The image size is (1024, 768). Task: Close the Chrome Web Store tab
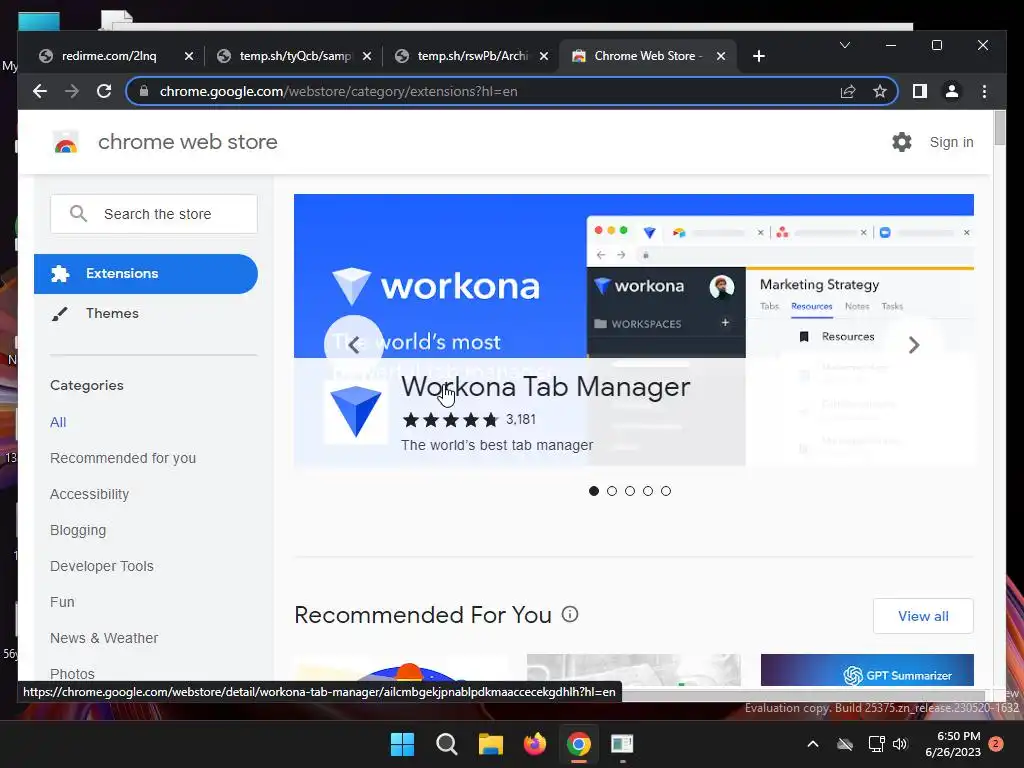click(721, 56)
